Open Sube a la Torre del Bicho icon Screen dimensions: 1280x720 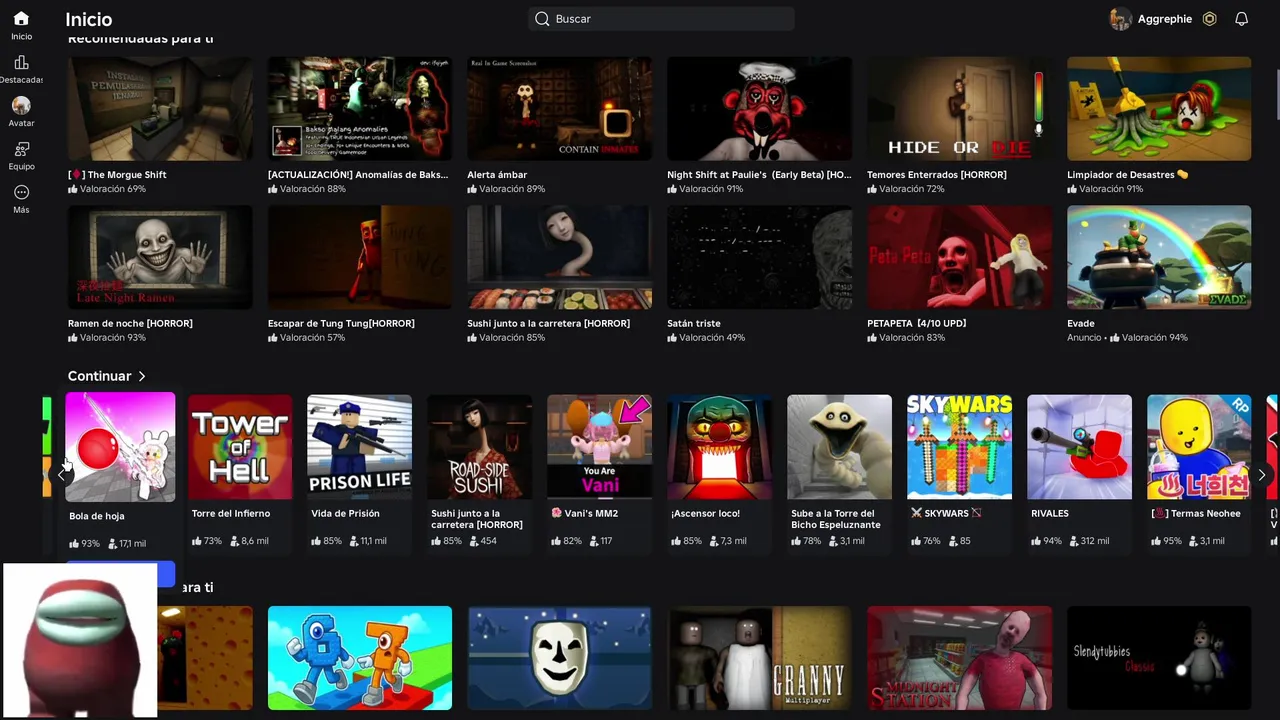click(x=840, y=447)
